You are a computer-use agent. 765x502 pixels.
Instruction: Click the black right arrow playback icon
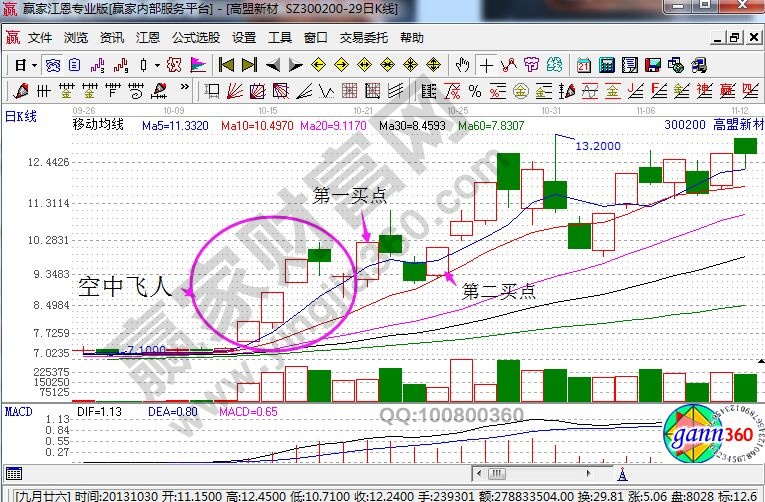(295, 65)
